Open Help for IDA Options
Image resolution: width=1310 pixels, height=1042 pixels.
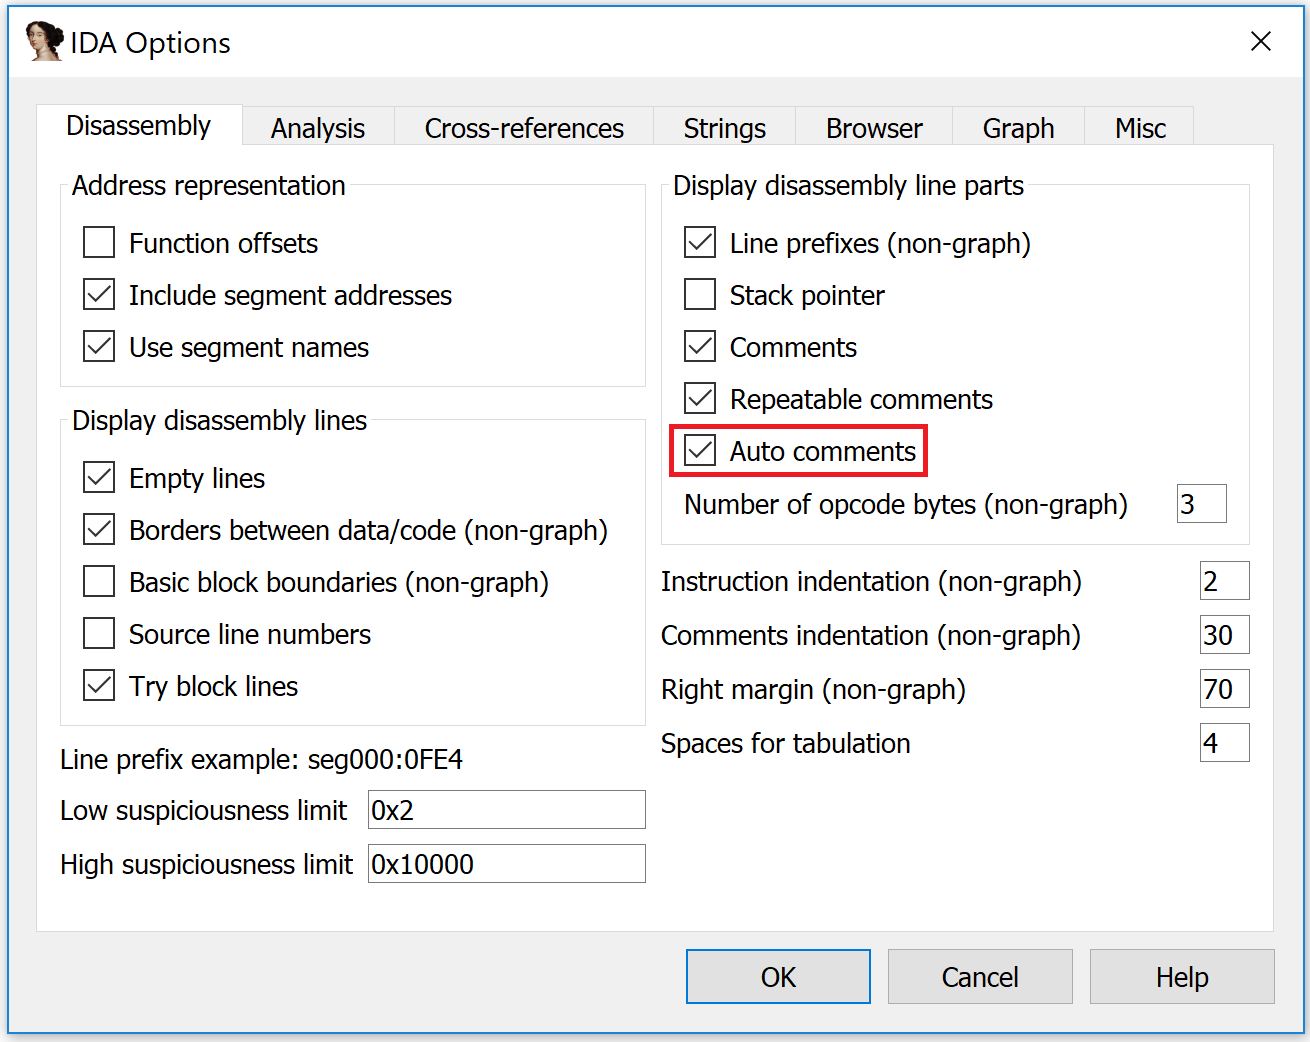click(x=1182, y=977)
